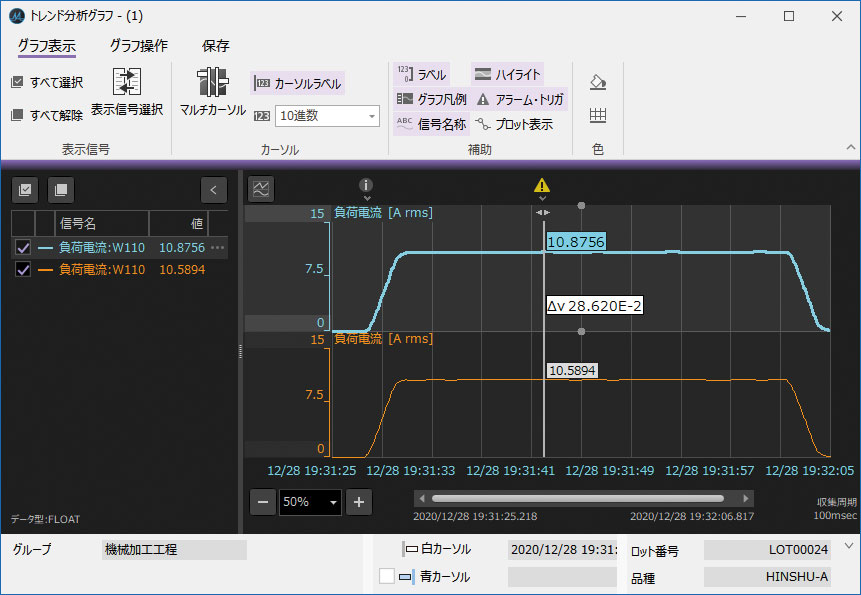Click the アラーム・トリガ button

519,99
